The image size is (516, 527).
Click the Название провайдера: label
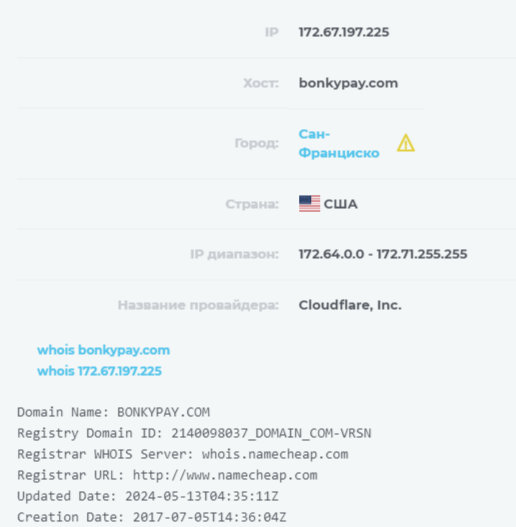[x=198, y=306]
